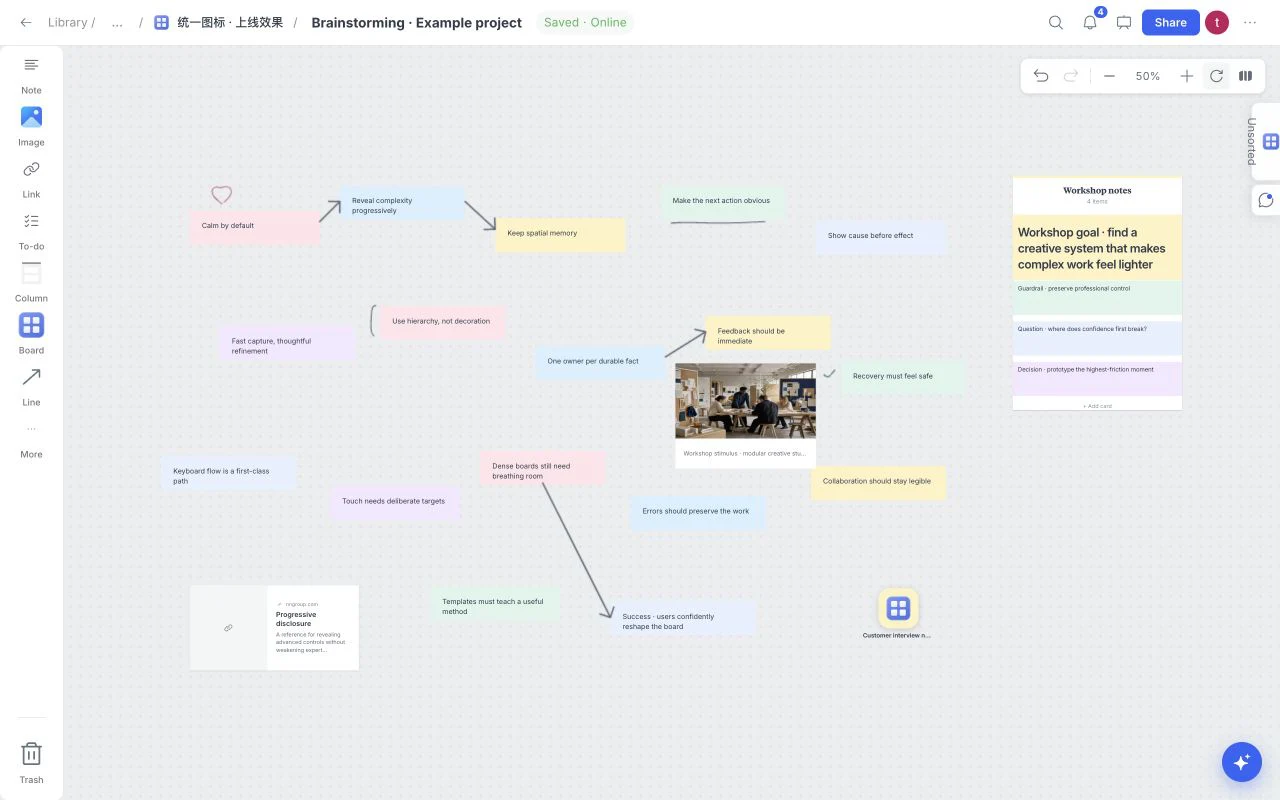Select the Board tool in sidebar
1280x800 pixels.
(x=31, y=335)
